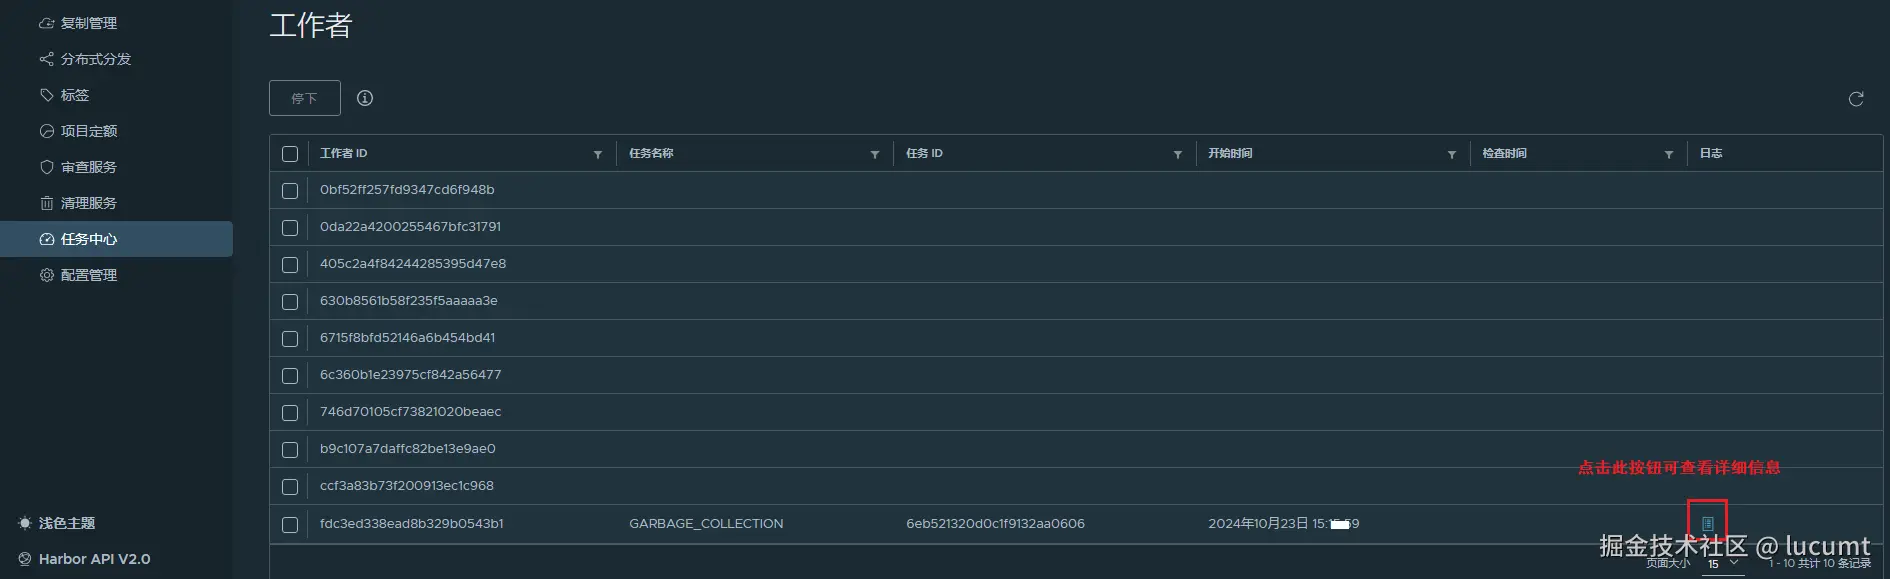Toggle the select-all checkbox in table header
Image resolution: width=1890 pixels, height=579 pixels.
click(290, 154)
